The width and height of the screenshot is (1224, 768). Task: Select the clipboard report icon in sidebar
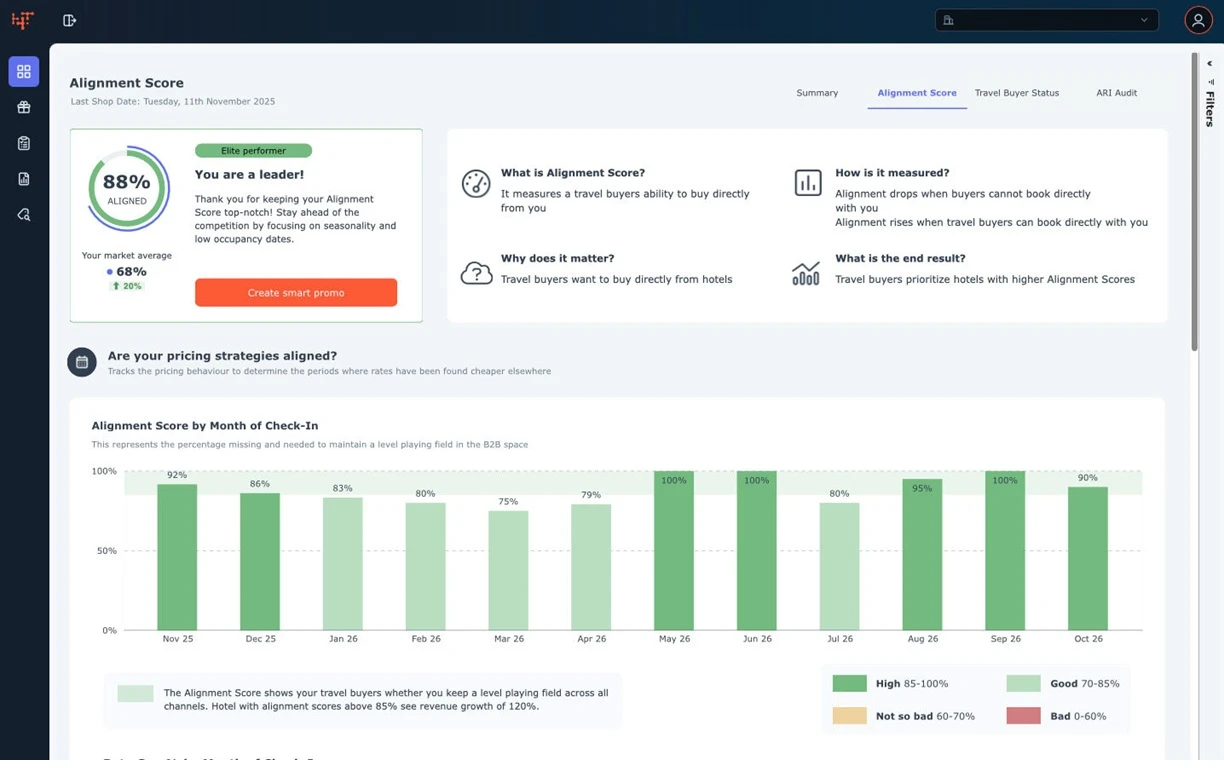click(x=23, y=143)
